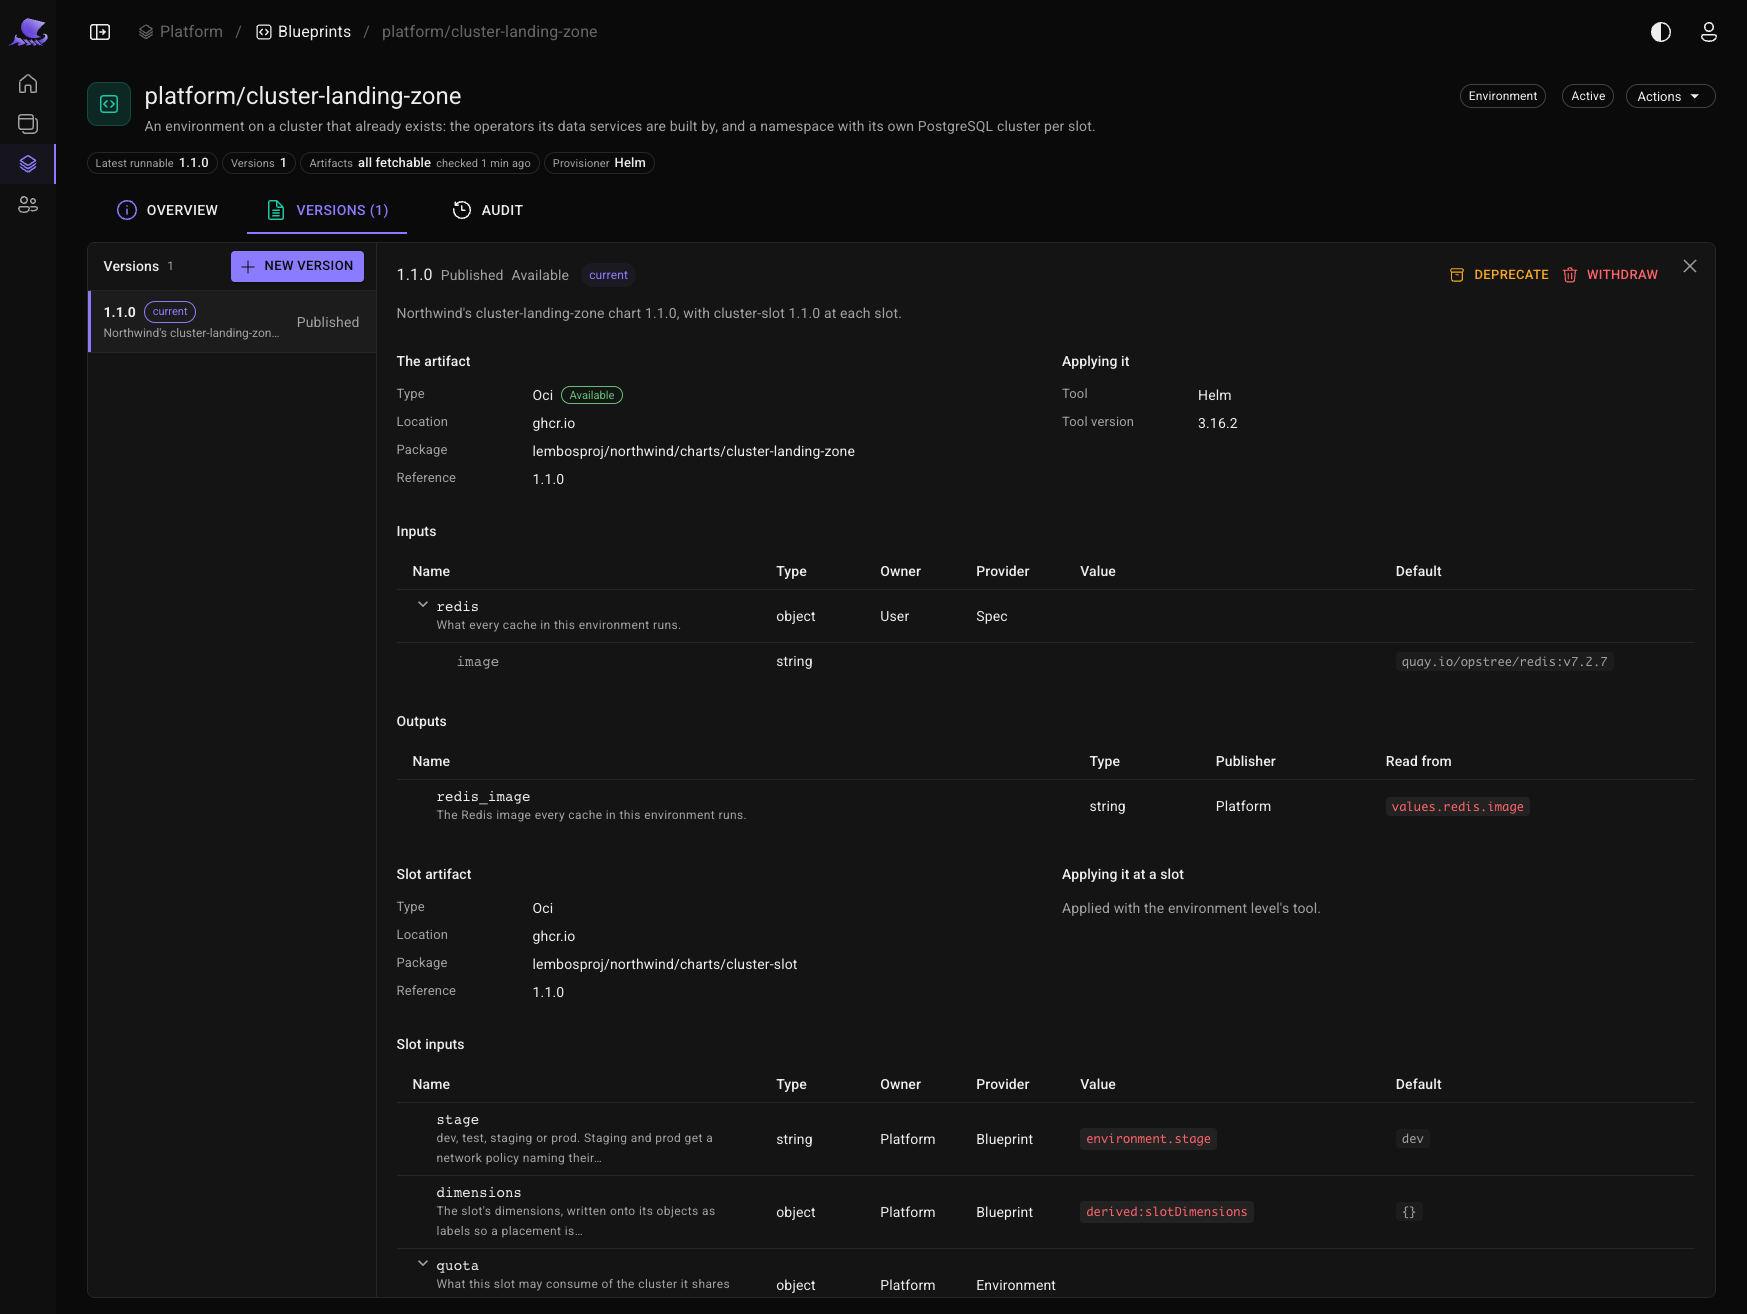Viewport: 1747px width, 1314px height.
Task: Close the version detail panel
Action: pos(1690,266)
